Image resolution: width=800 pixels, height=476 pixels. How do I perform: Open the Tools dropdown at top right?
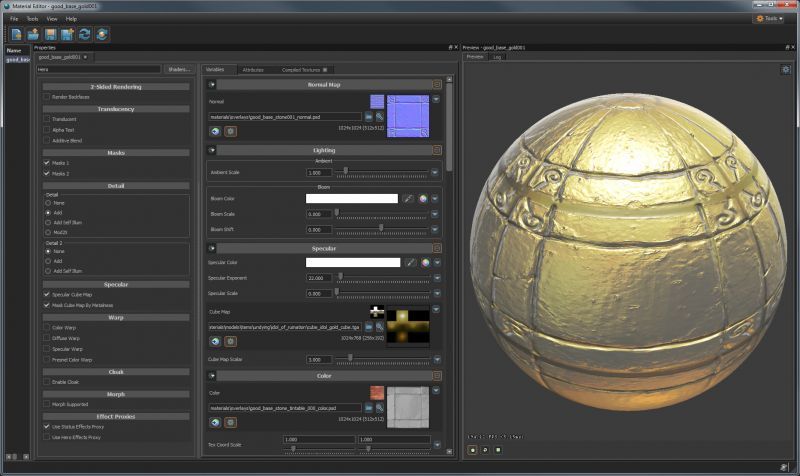pyautogui.click(x=769, y=18)
